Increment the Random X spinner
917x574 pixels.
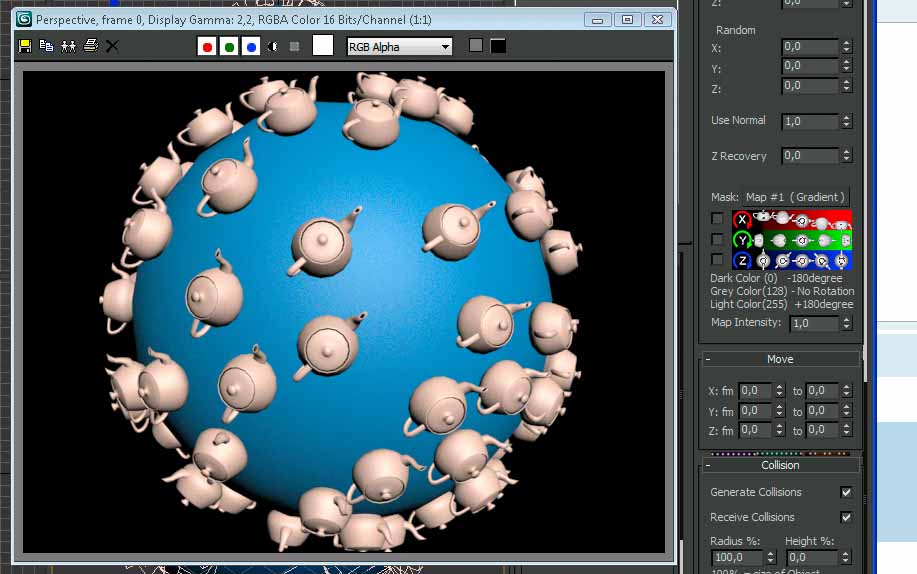(x=846, y=43)
